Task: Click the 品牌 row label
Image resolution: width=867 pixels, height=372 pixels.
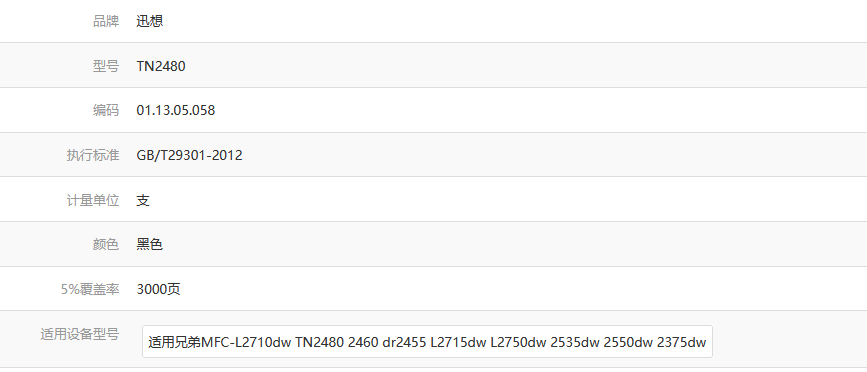Action: [x=106, y=22]
